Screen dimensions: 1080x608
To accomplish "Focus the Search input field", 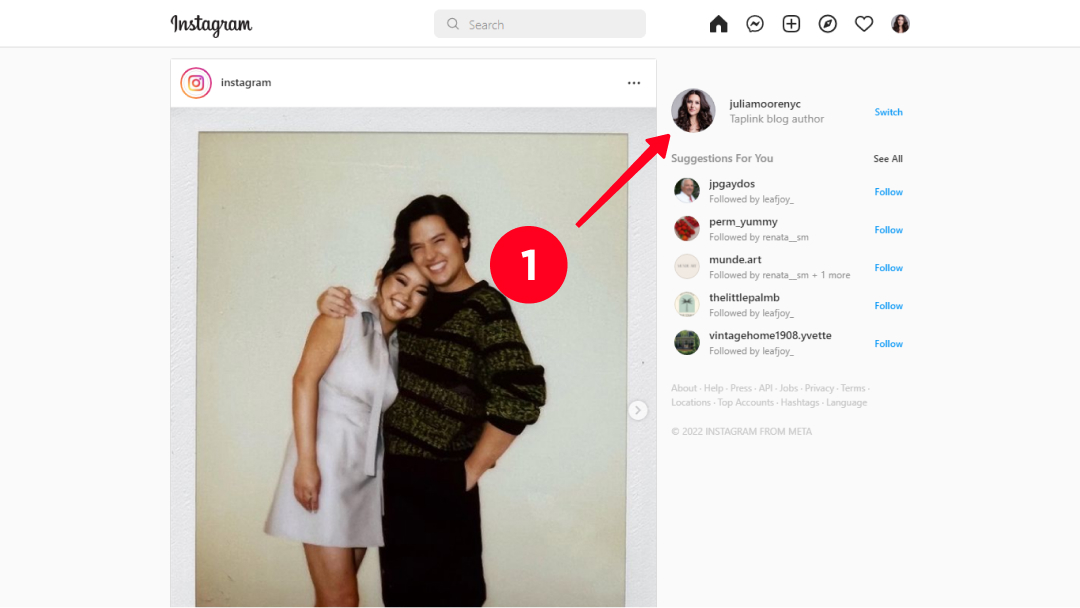I will (x=540, y=24).
